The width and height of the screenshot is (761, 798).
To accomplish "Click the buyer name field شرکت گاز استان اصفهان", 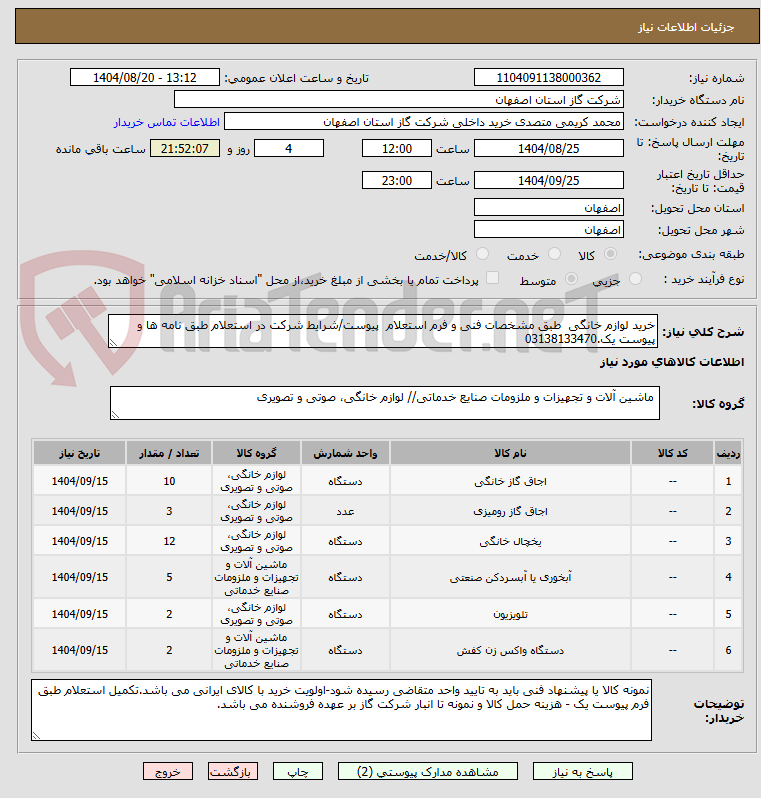I will point(399,99).
